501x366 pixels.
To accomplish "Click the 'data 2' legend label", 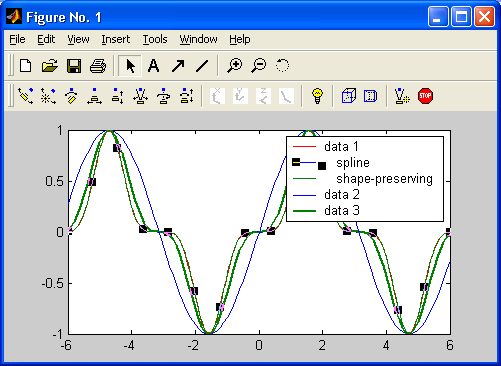I will (342, 195).
